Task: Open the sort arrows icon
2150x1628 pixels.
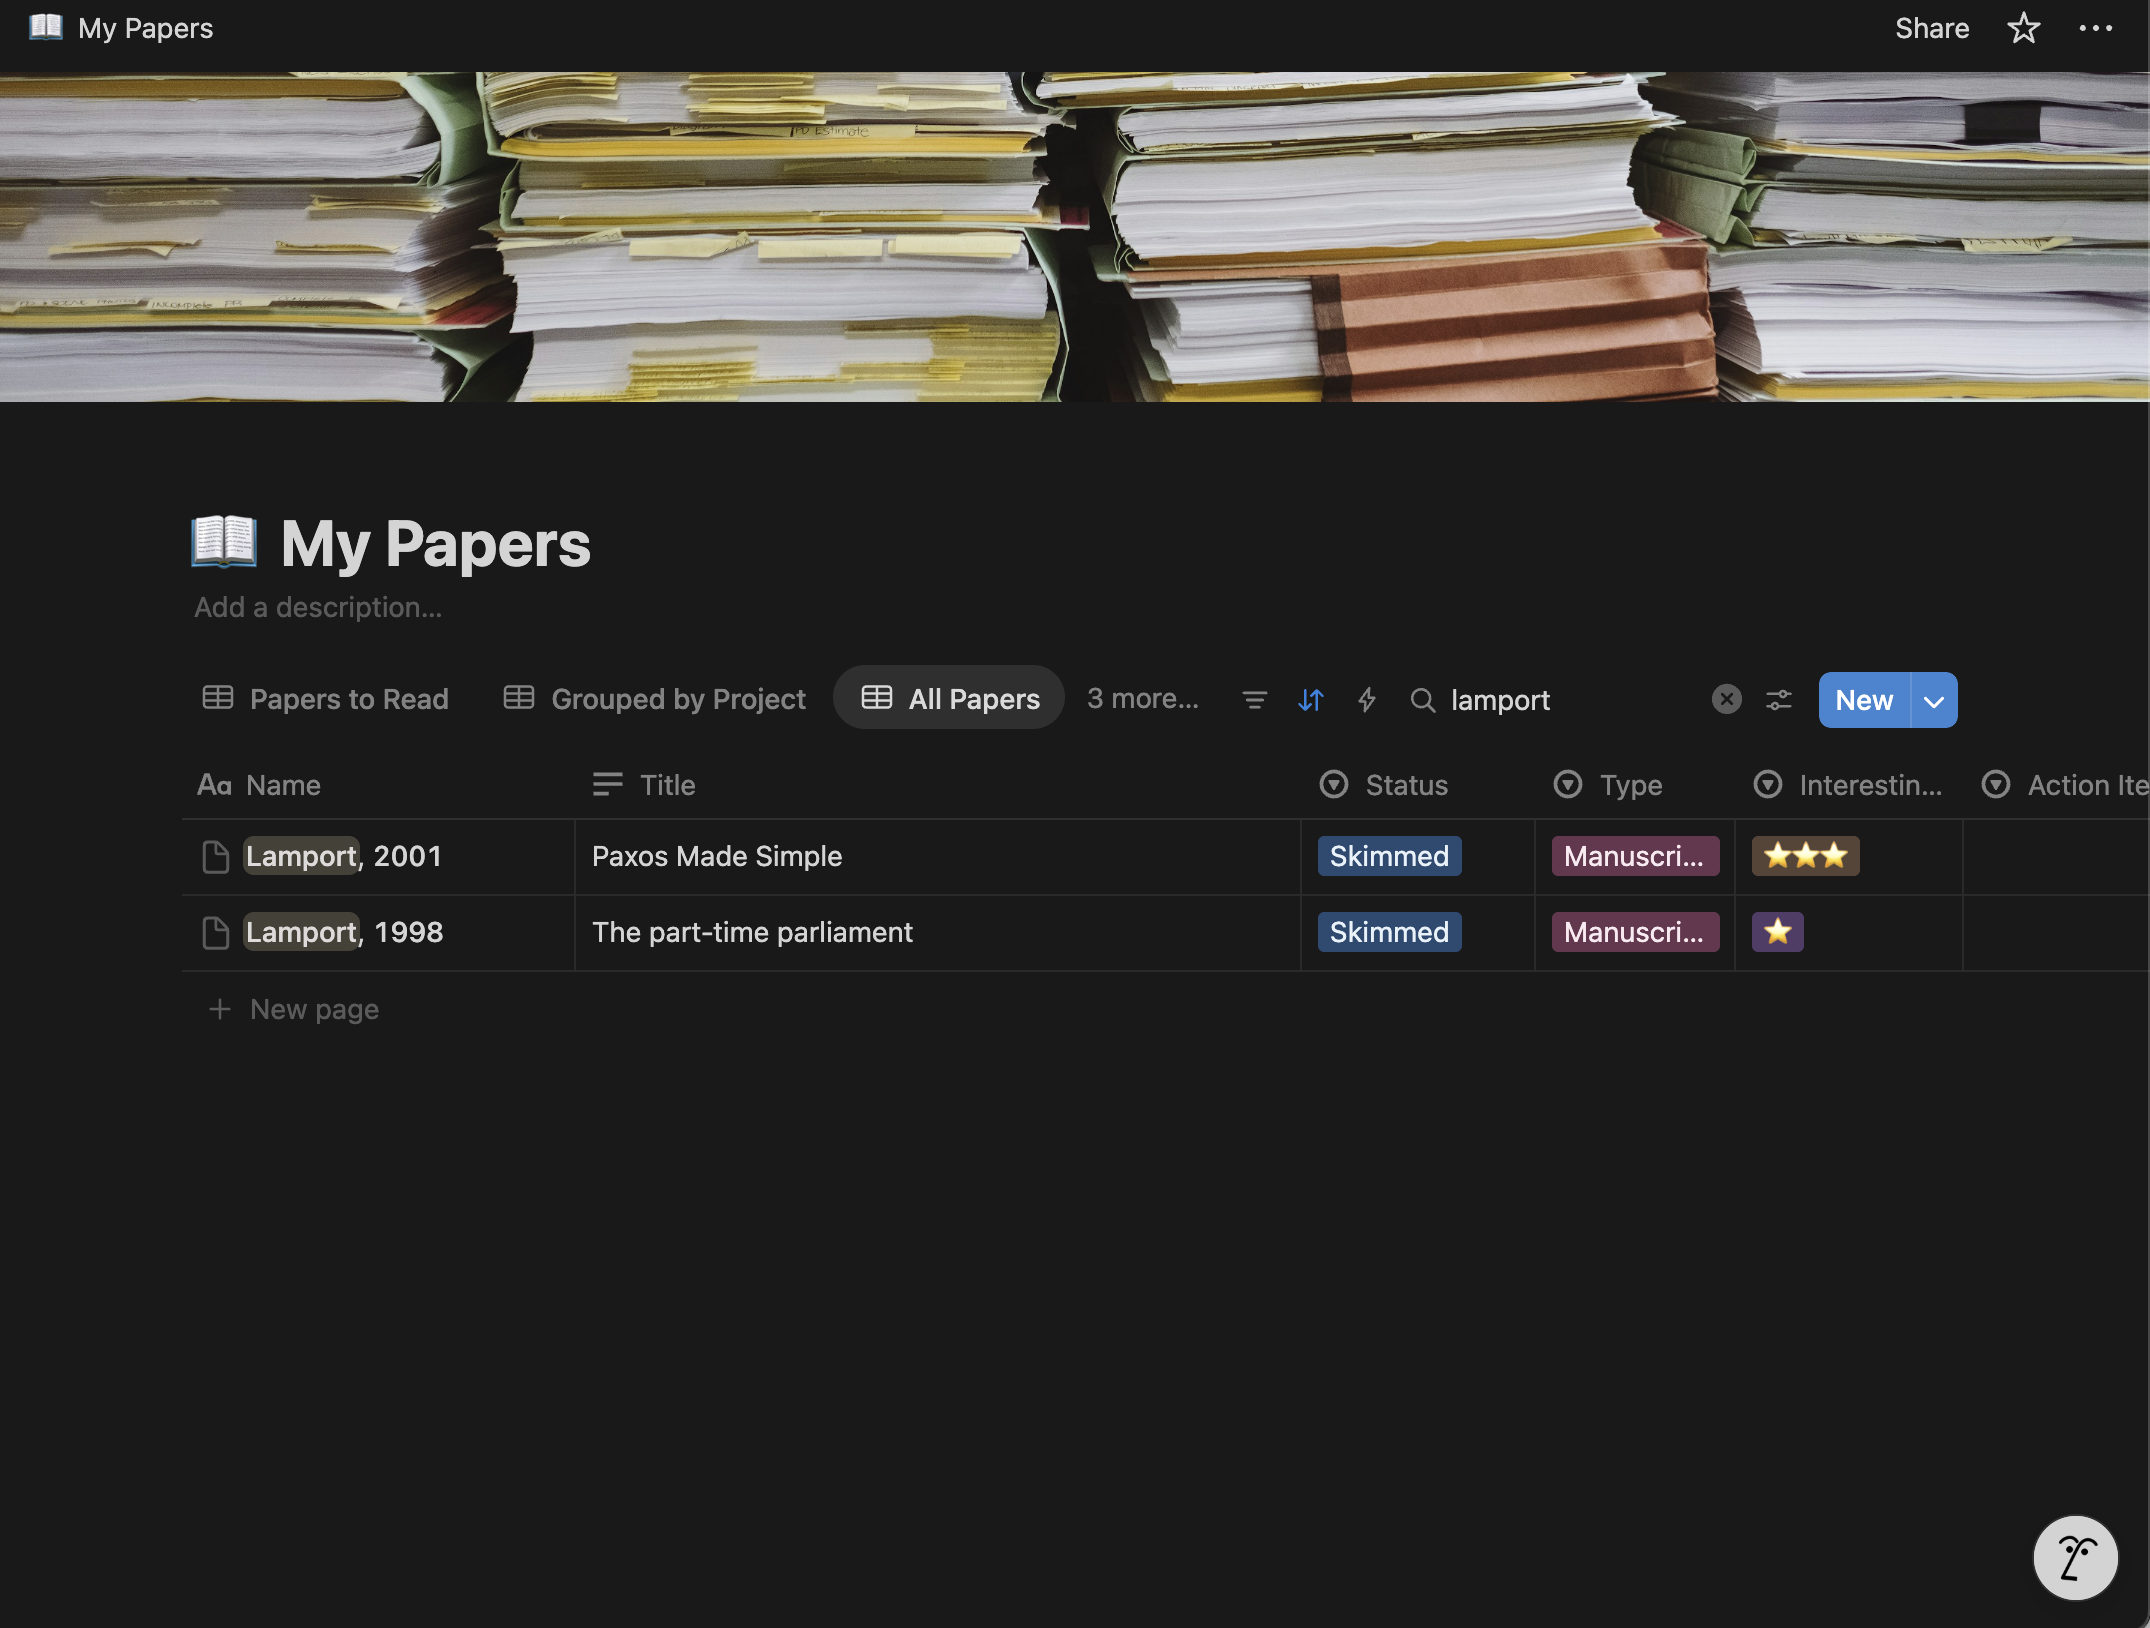Action: point(1310,700)
